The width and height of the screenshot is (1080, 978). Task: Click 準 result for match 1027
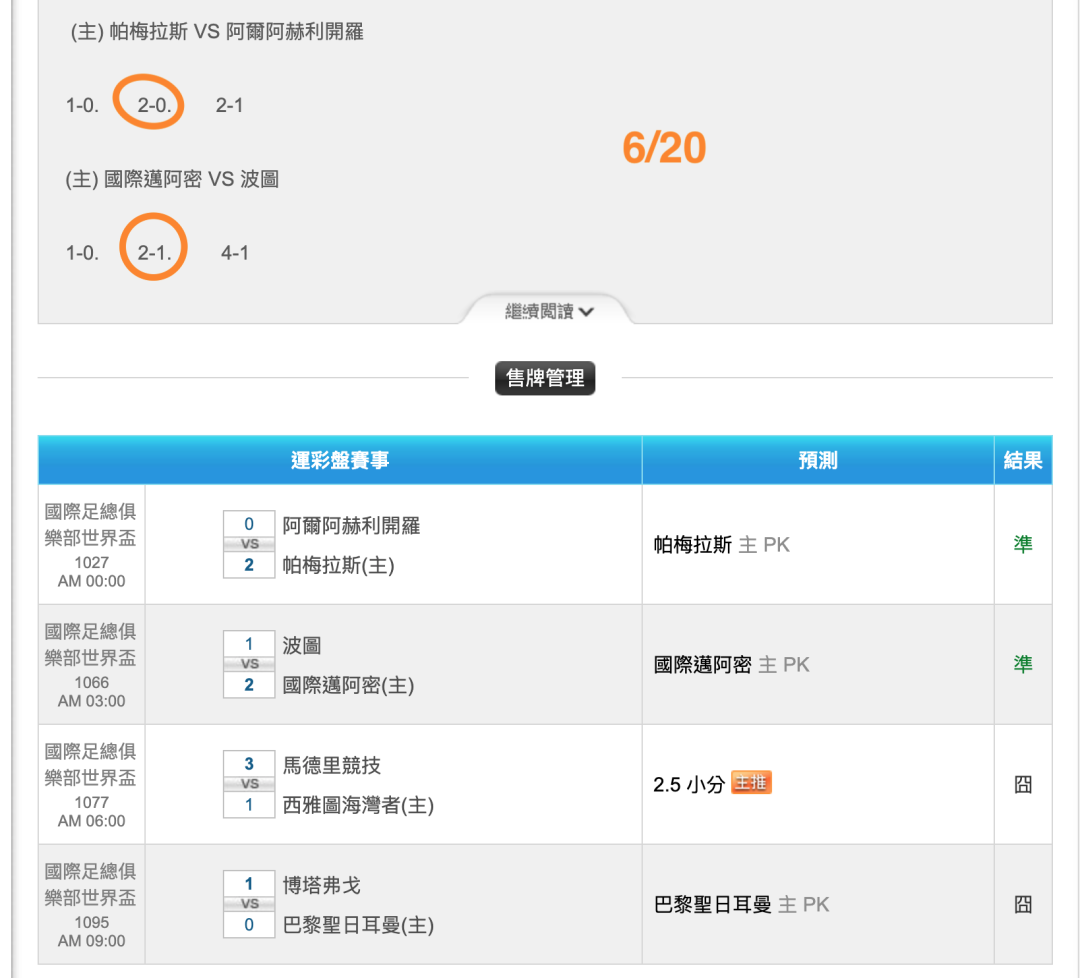coord(1023,545)
